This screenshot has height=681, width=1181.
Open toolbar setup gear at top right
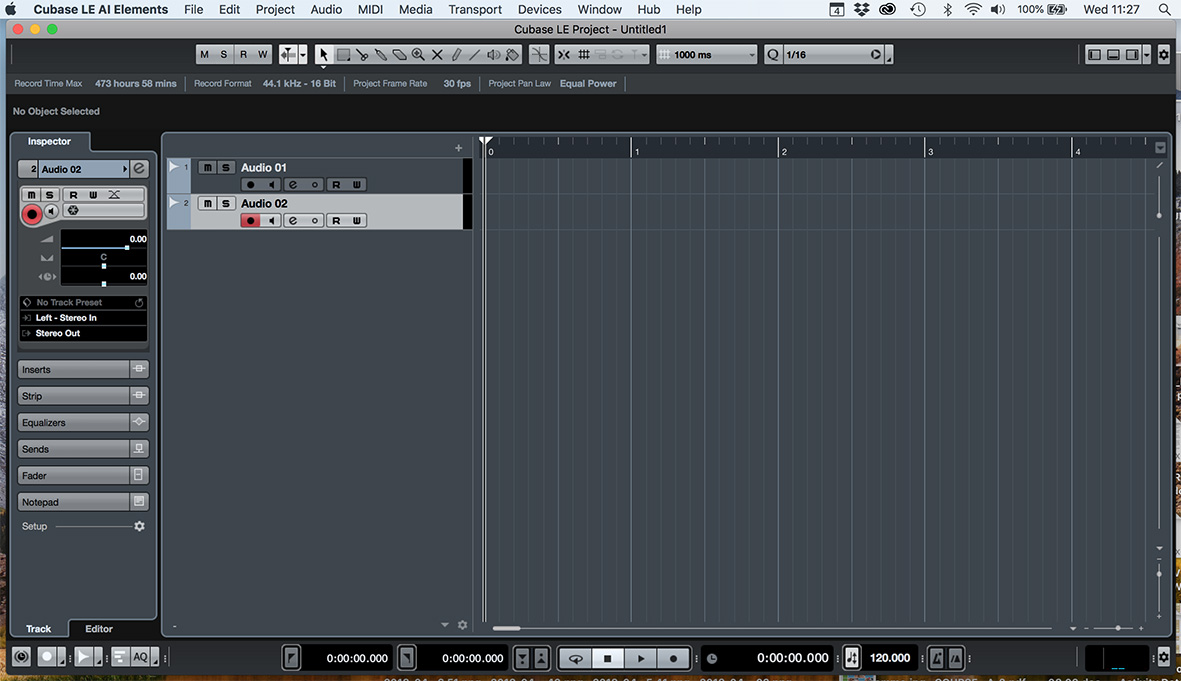tap(1164, 55)
